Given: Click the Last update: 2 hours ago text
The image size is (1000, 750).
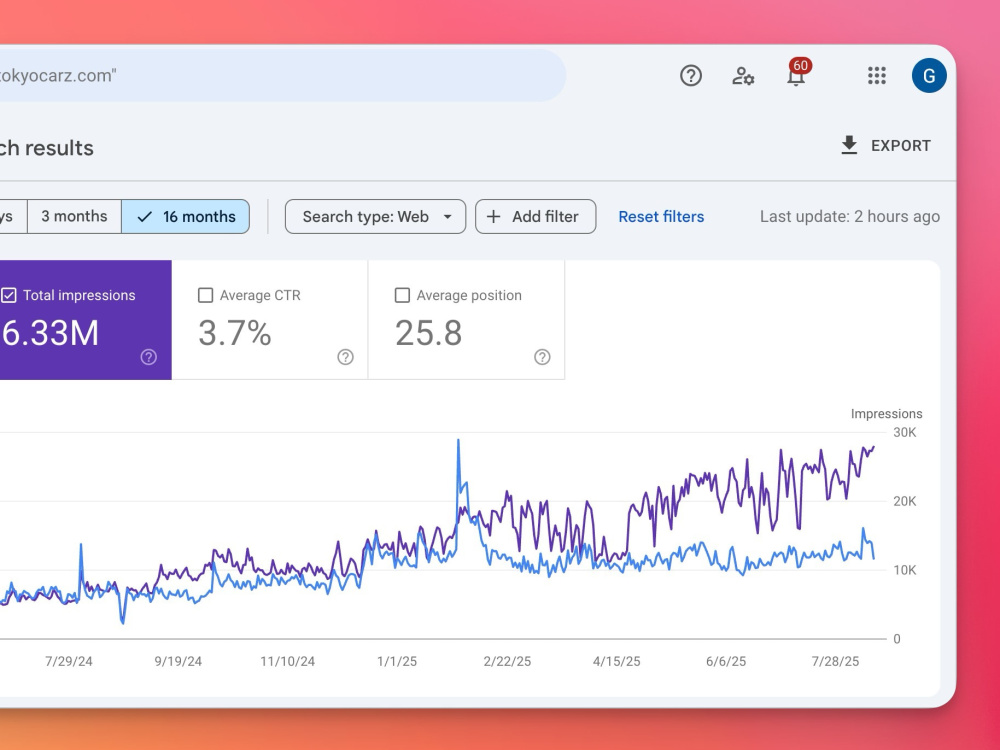Looking at the screenshot, I should (849, 217).
